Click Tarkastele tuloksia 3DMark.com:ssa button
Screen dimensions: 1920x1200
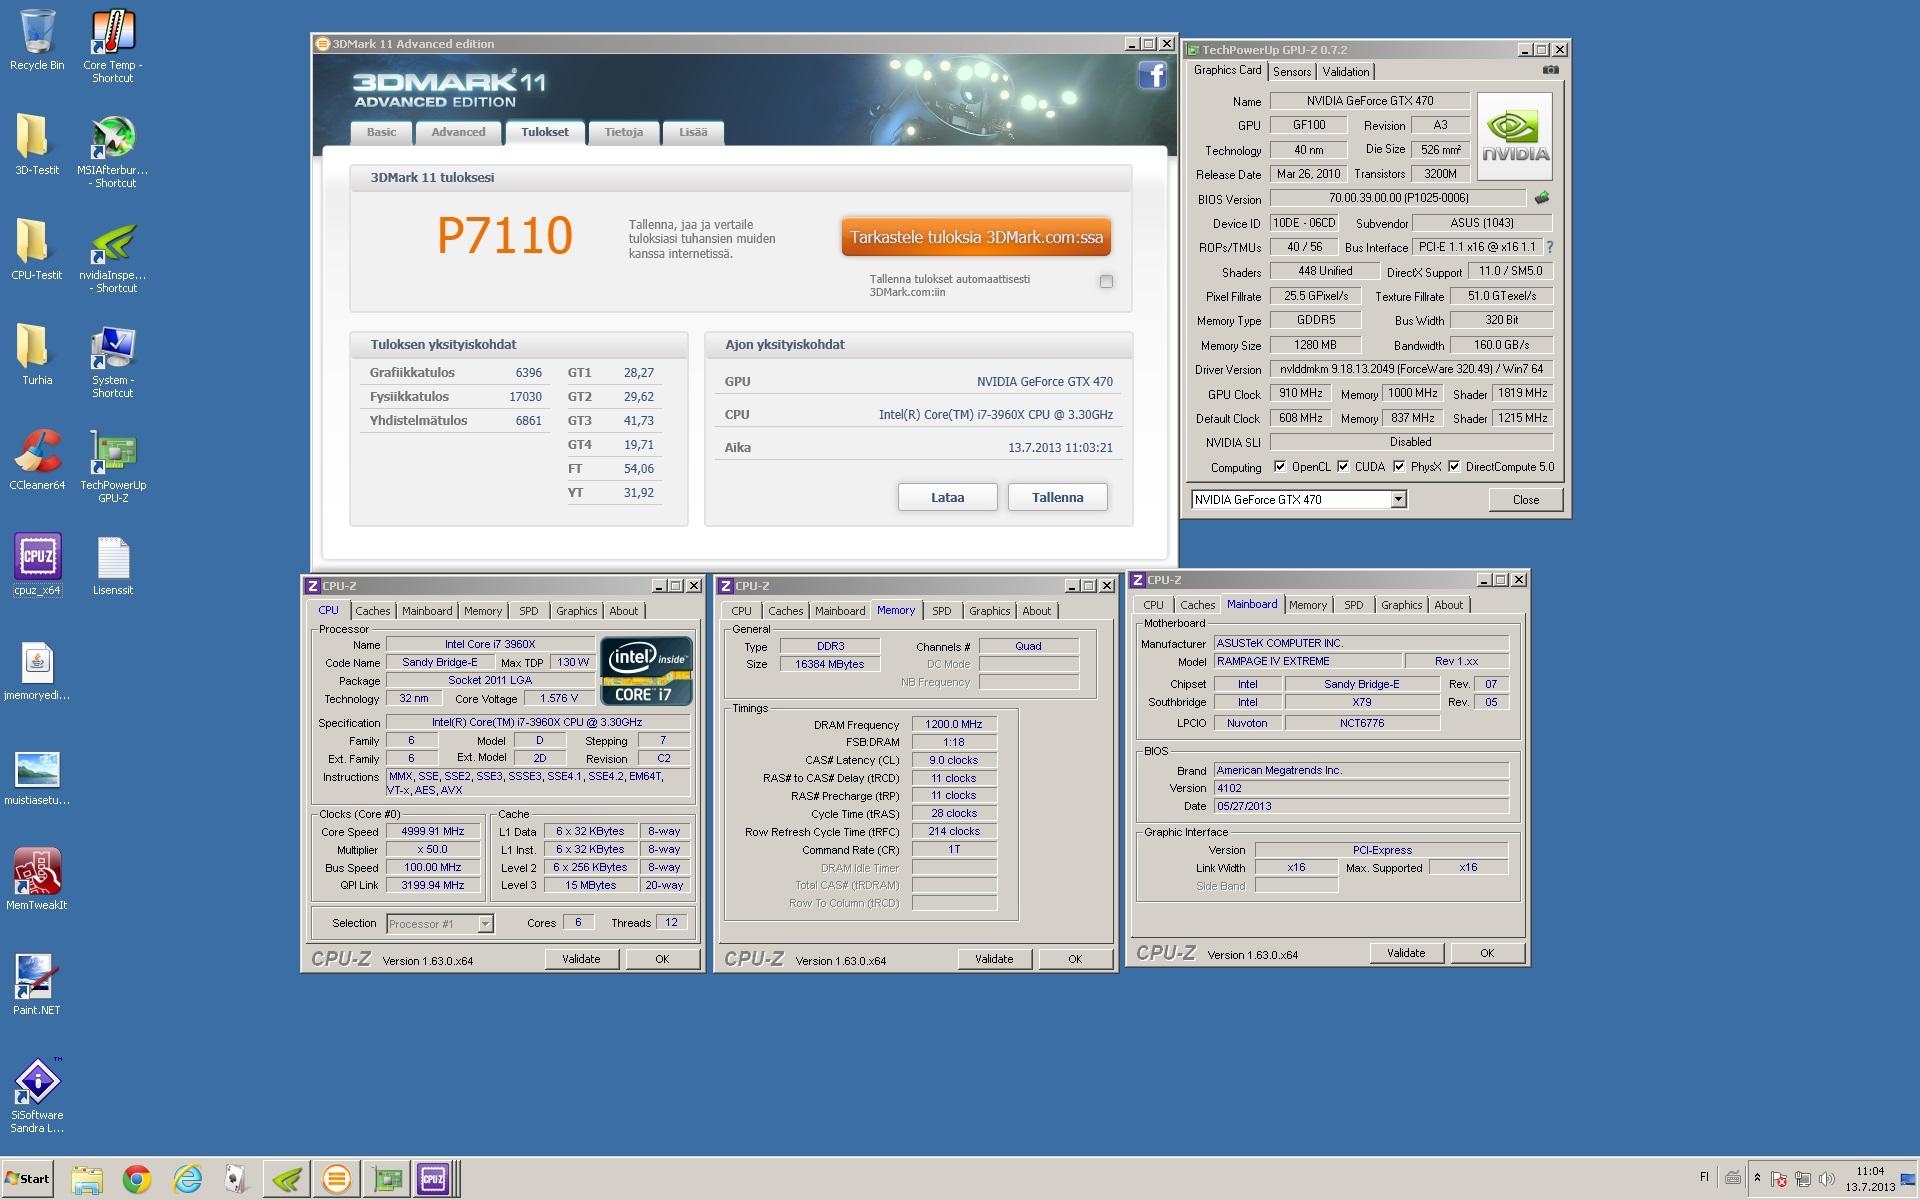[976, 237]
